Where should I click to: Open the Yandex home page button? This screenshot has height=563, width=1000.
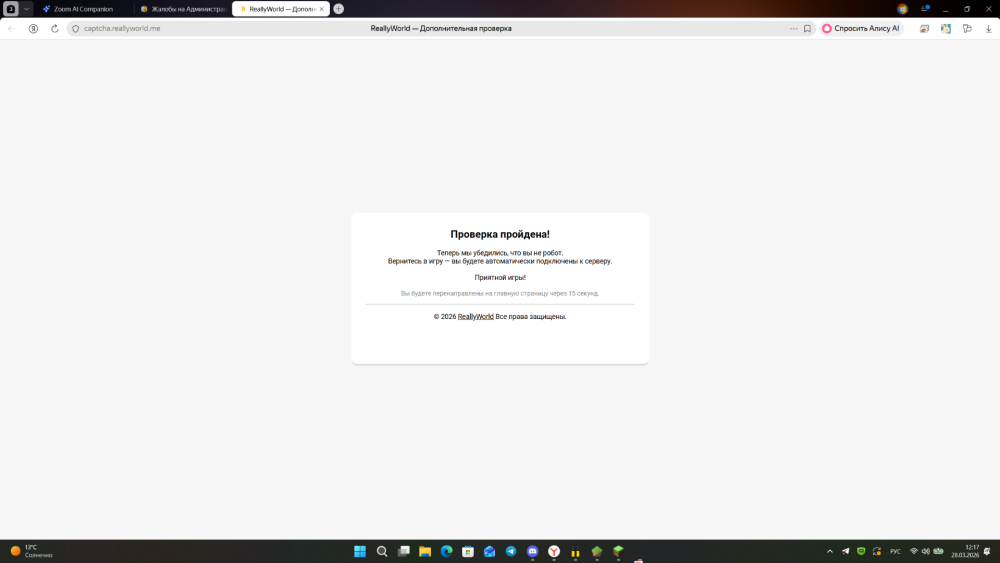33,29
